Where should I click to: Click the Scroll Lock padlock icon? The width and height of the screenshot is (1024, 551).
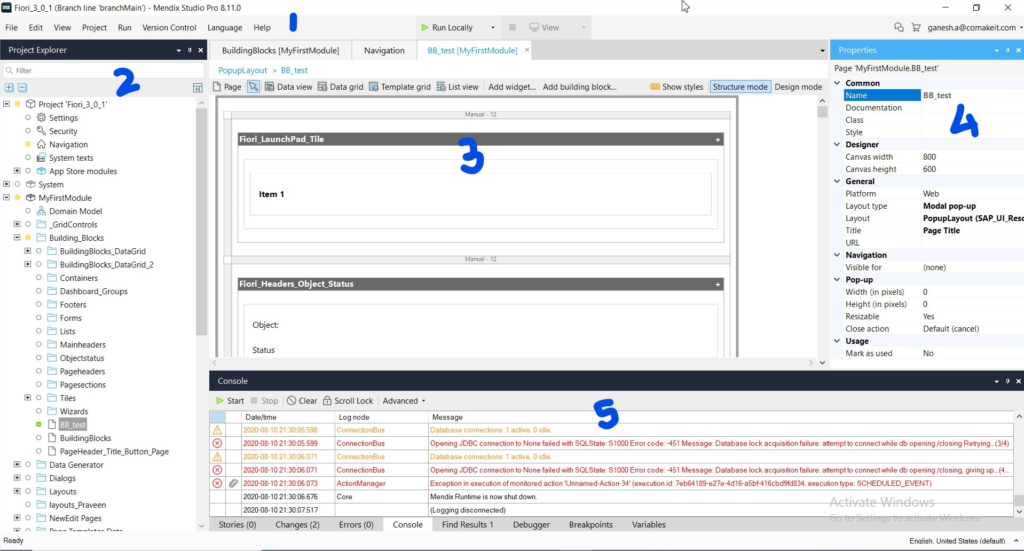pyautogui.click(x=327, y=401)
